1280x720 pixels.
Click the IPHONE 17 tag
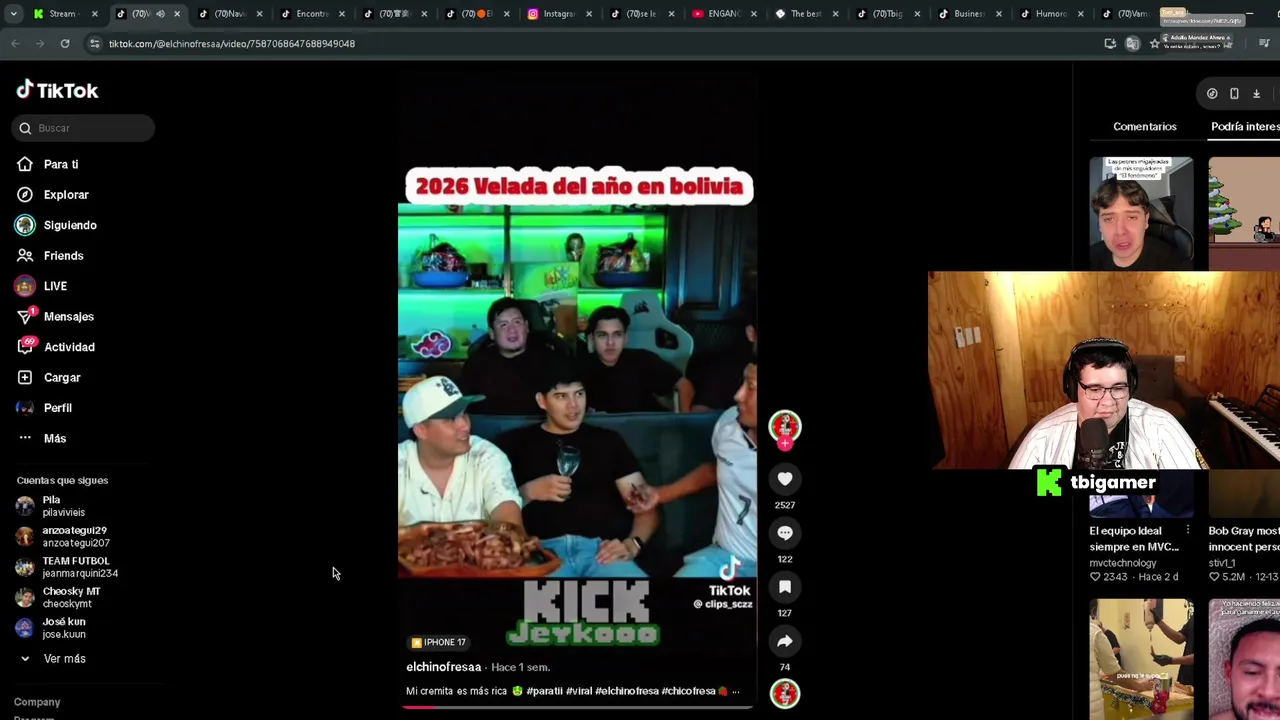(x=439, y=642)
